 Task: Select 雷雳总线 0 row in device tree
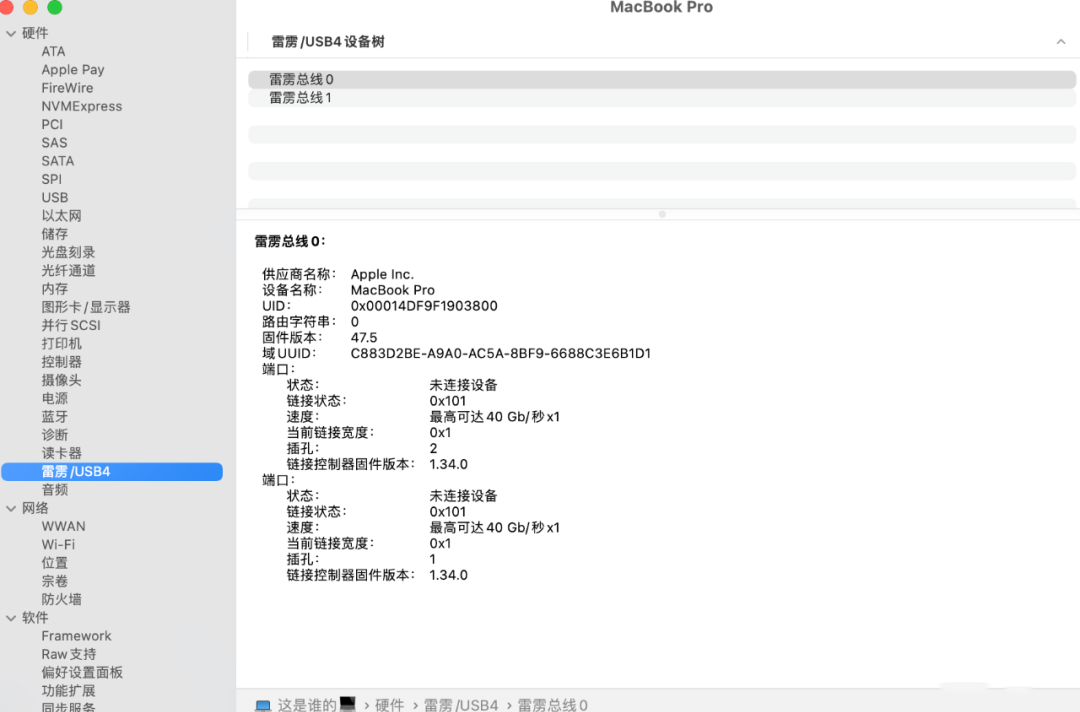click(662, 79)
